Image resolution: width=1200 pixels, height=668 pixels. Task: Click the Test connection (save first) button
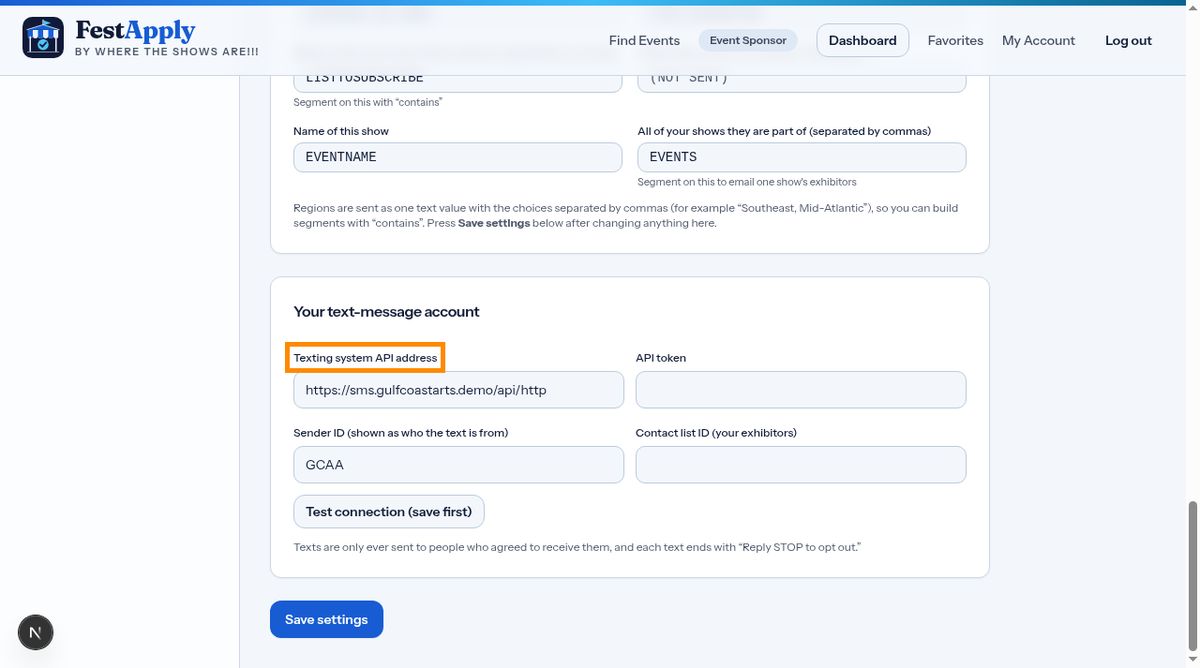point(389,512)
